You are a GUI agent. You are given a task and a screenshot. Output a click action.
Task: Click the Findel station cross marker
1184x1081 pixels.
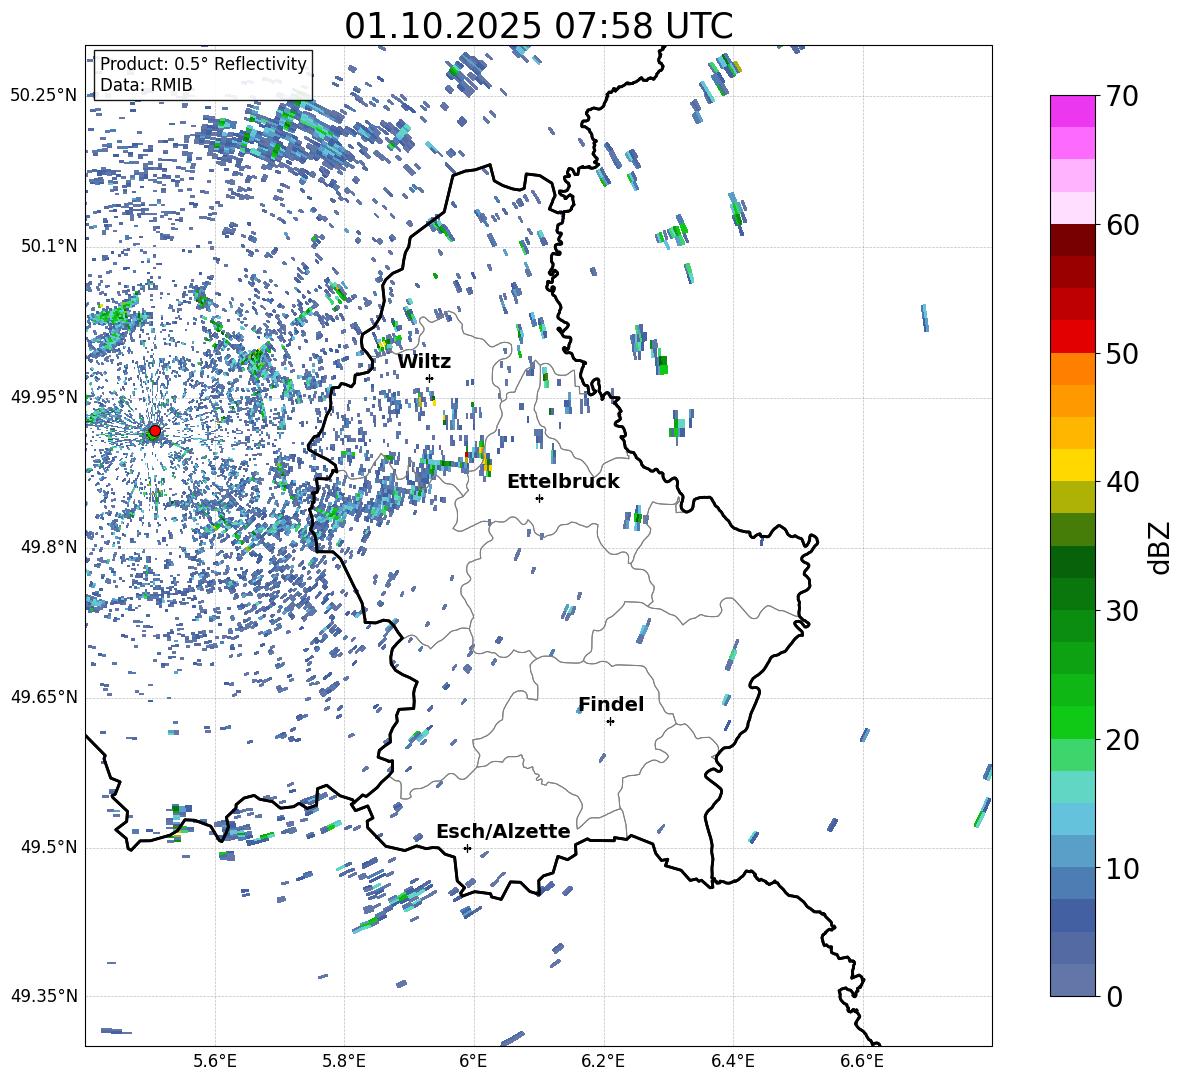click(610, 721)
